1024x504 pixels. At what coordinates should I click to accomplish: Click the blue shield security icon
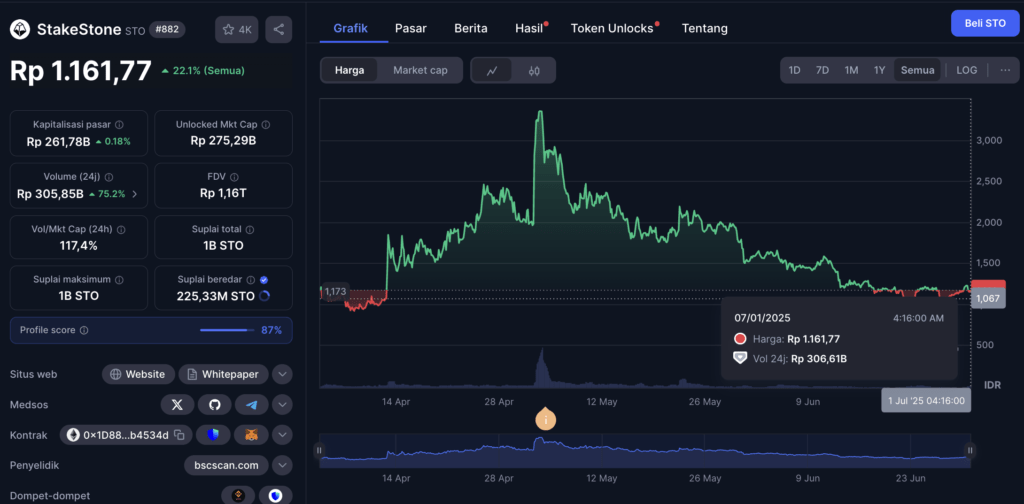[x=214, y=435]
